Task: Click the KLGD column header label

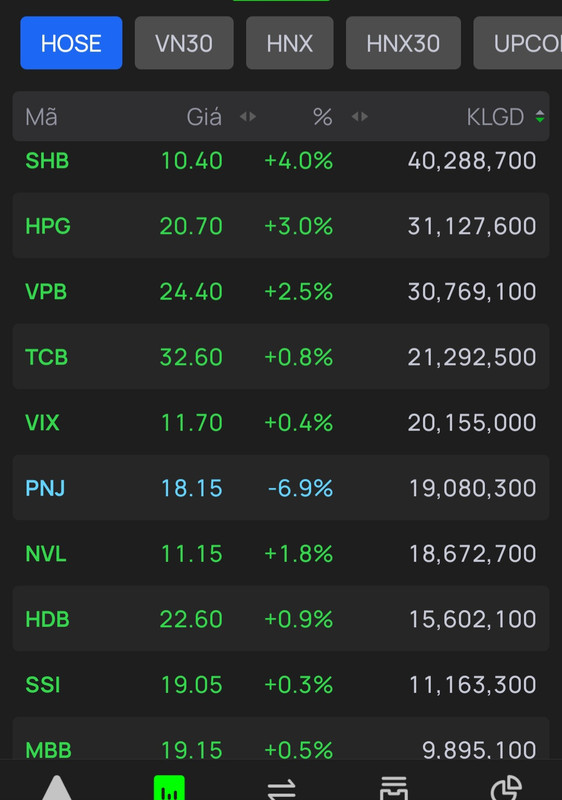Action: (495, 117)
